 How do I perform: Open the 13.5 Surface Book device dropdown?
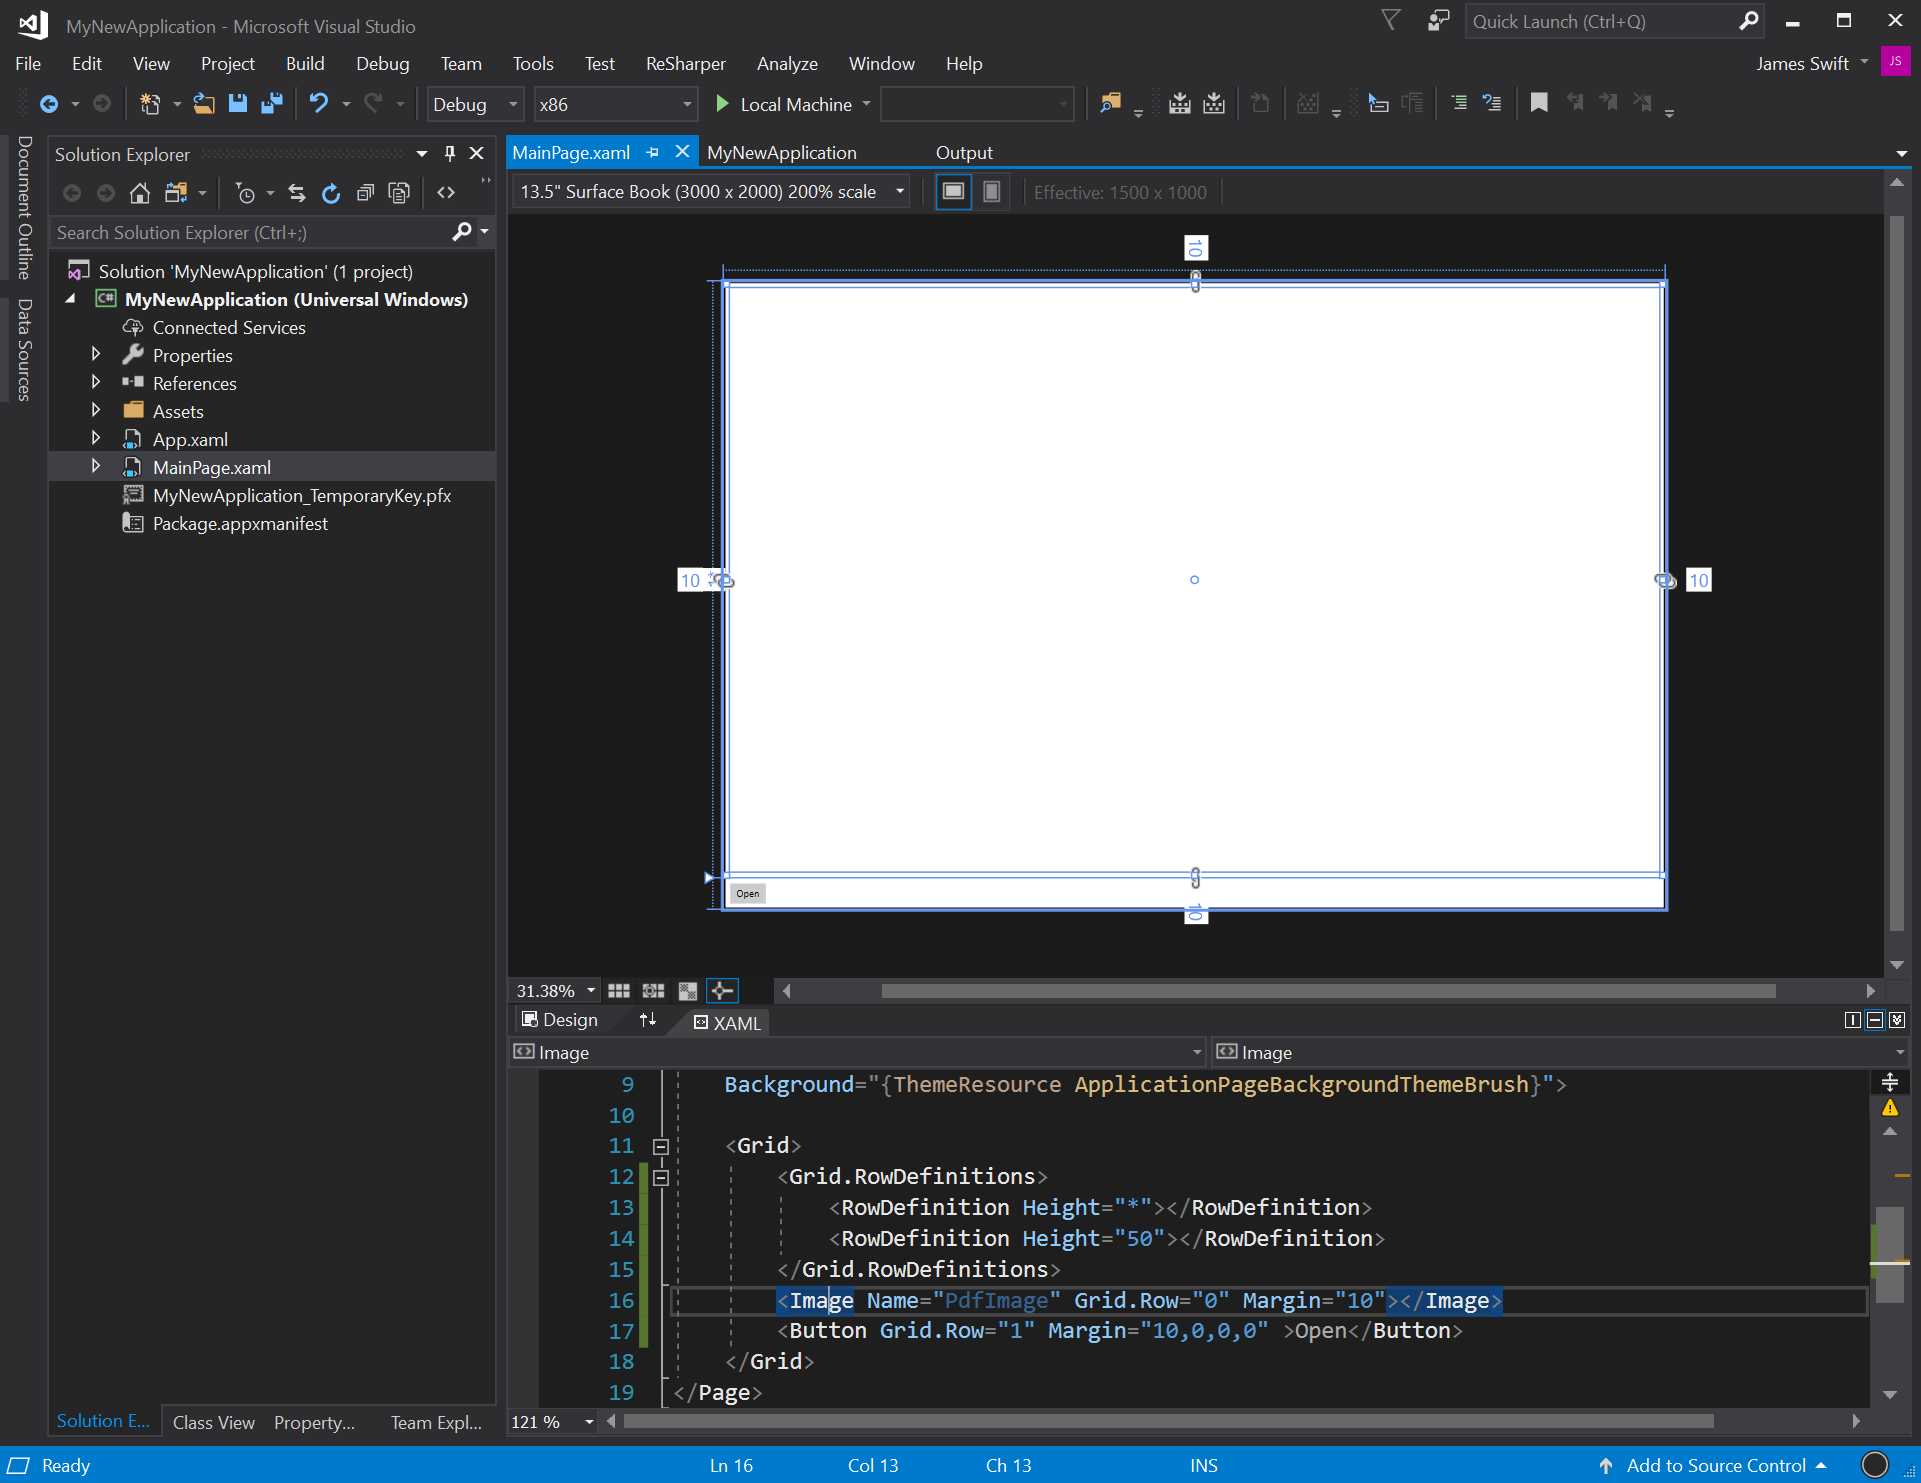click(x=898, y=191)
